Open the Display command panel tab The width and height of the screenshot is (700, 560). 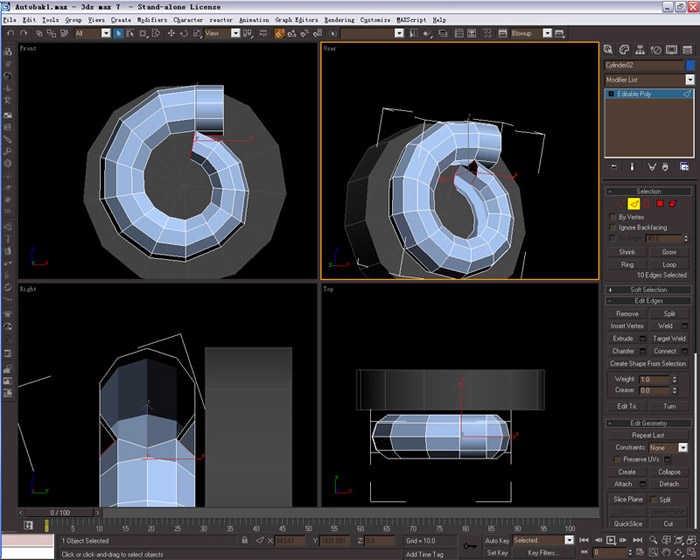pyautogui.click(x=671, y=50)
